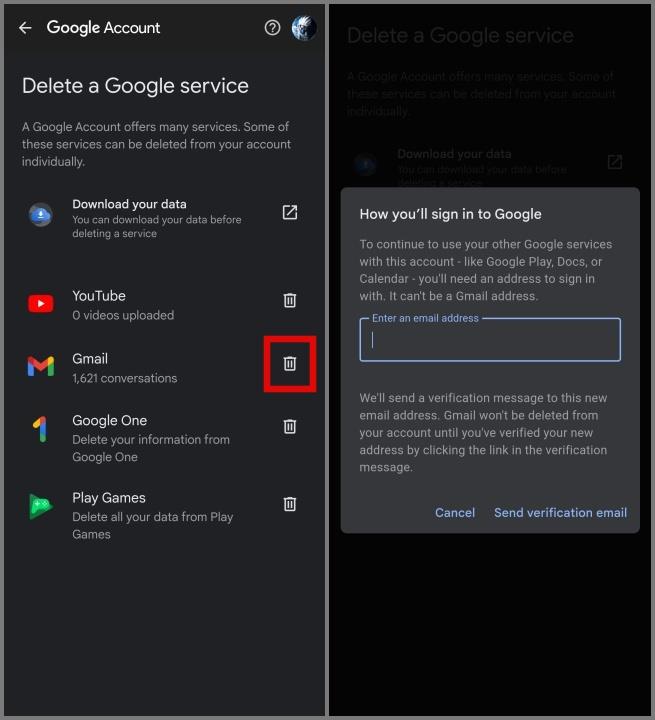Viewport: 655px width, 720px height.
Task: Open Download your data external link icon
Action: pos(290,213)
